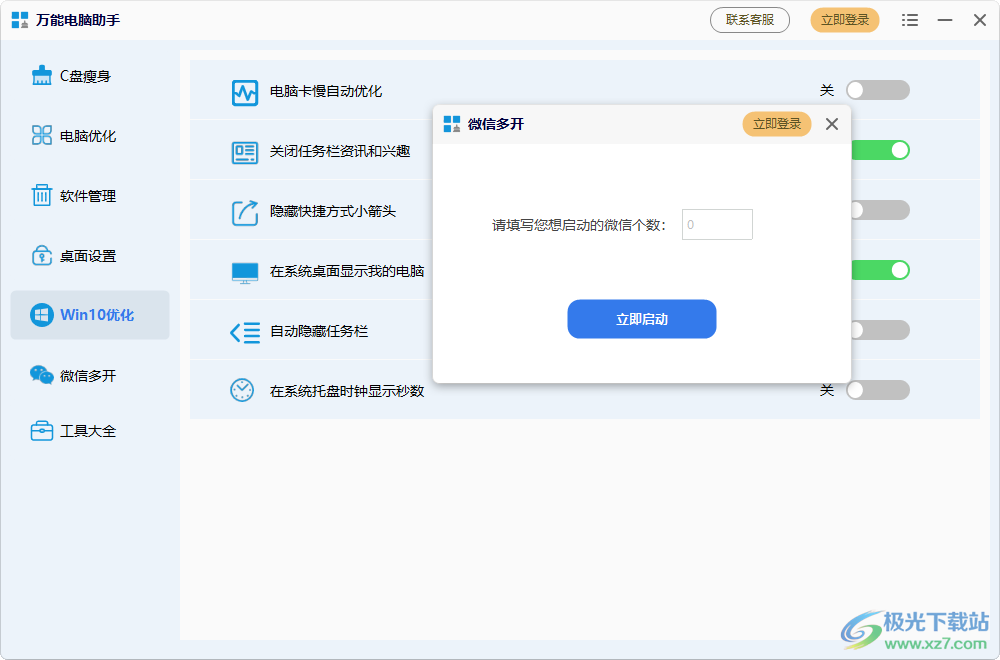Viewport: 1000px width, 660px height.
Task: Open 联系客服 support
Action: tap(749, 19)
